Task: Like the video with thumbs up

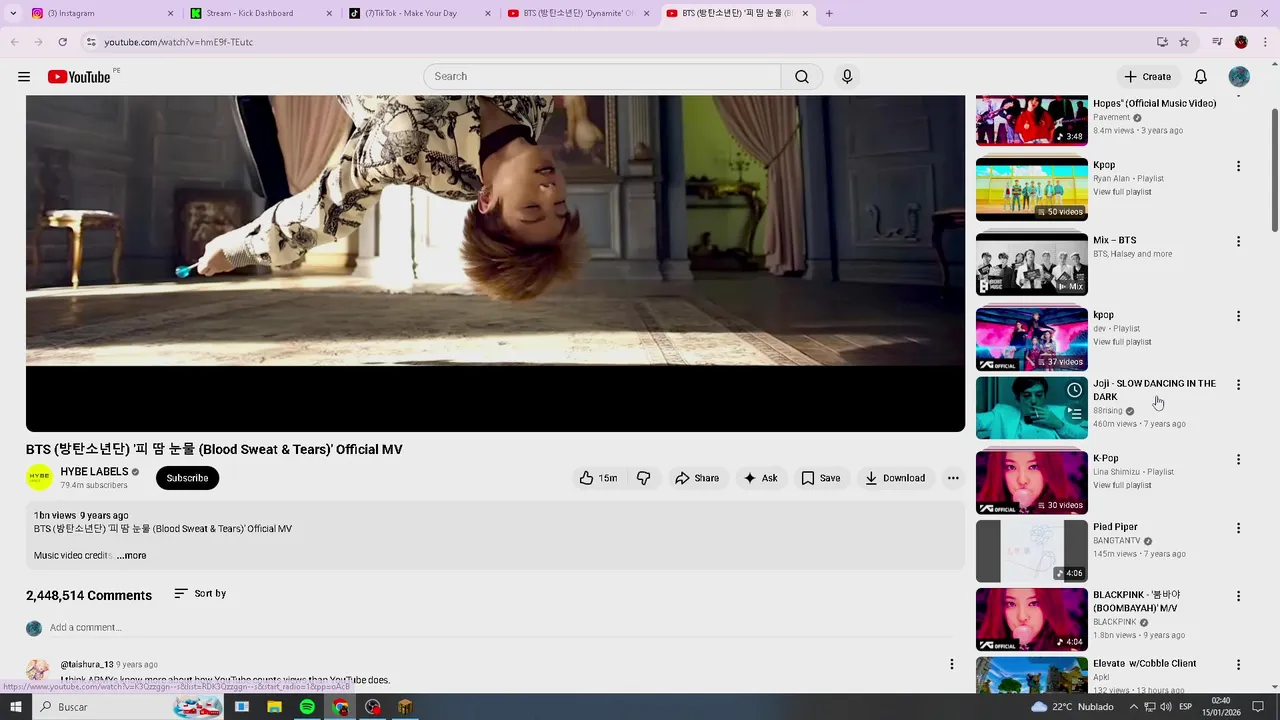Action: 598,478
